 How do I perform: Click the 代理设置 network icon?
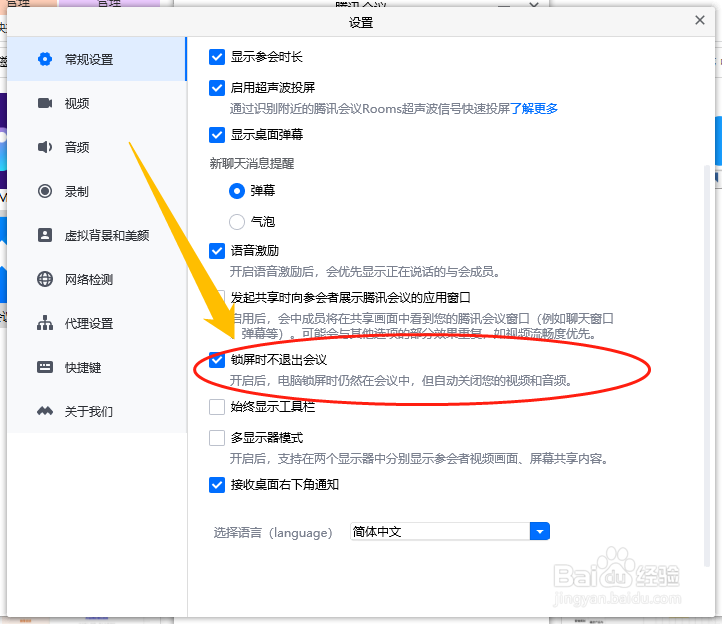pos(45,323)
